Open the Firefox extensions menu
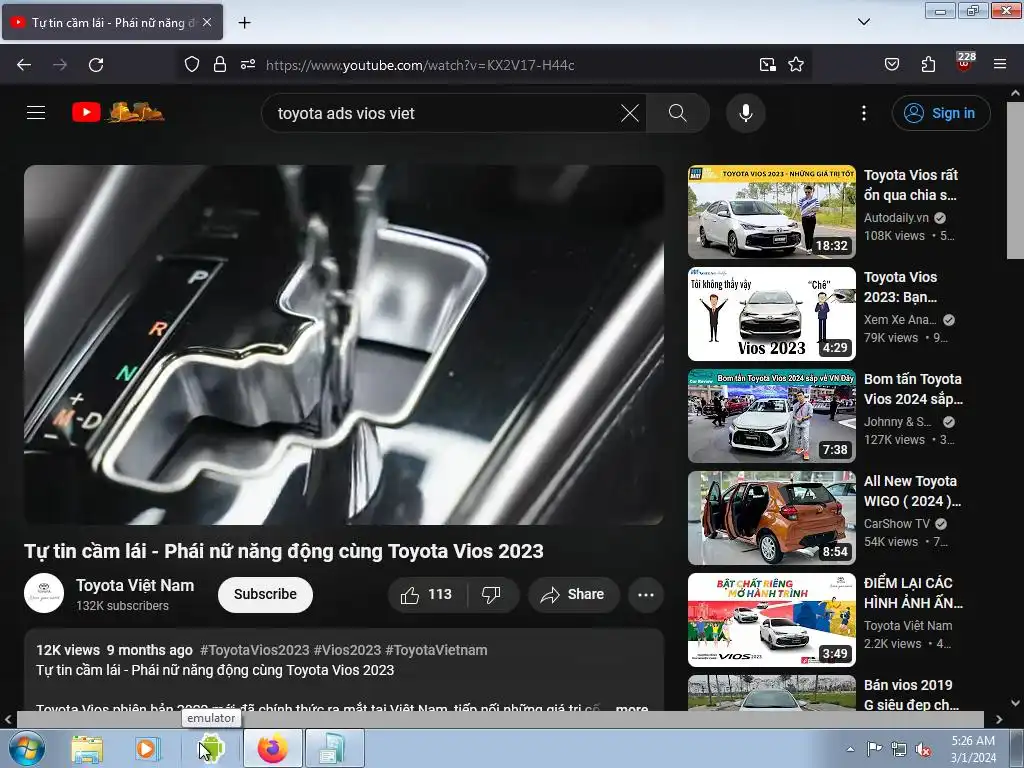The width and height of the screenshot is (1024, 768). (928, 64)
